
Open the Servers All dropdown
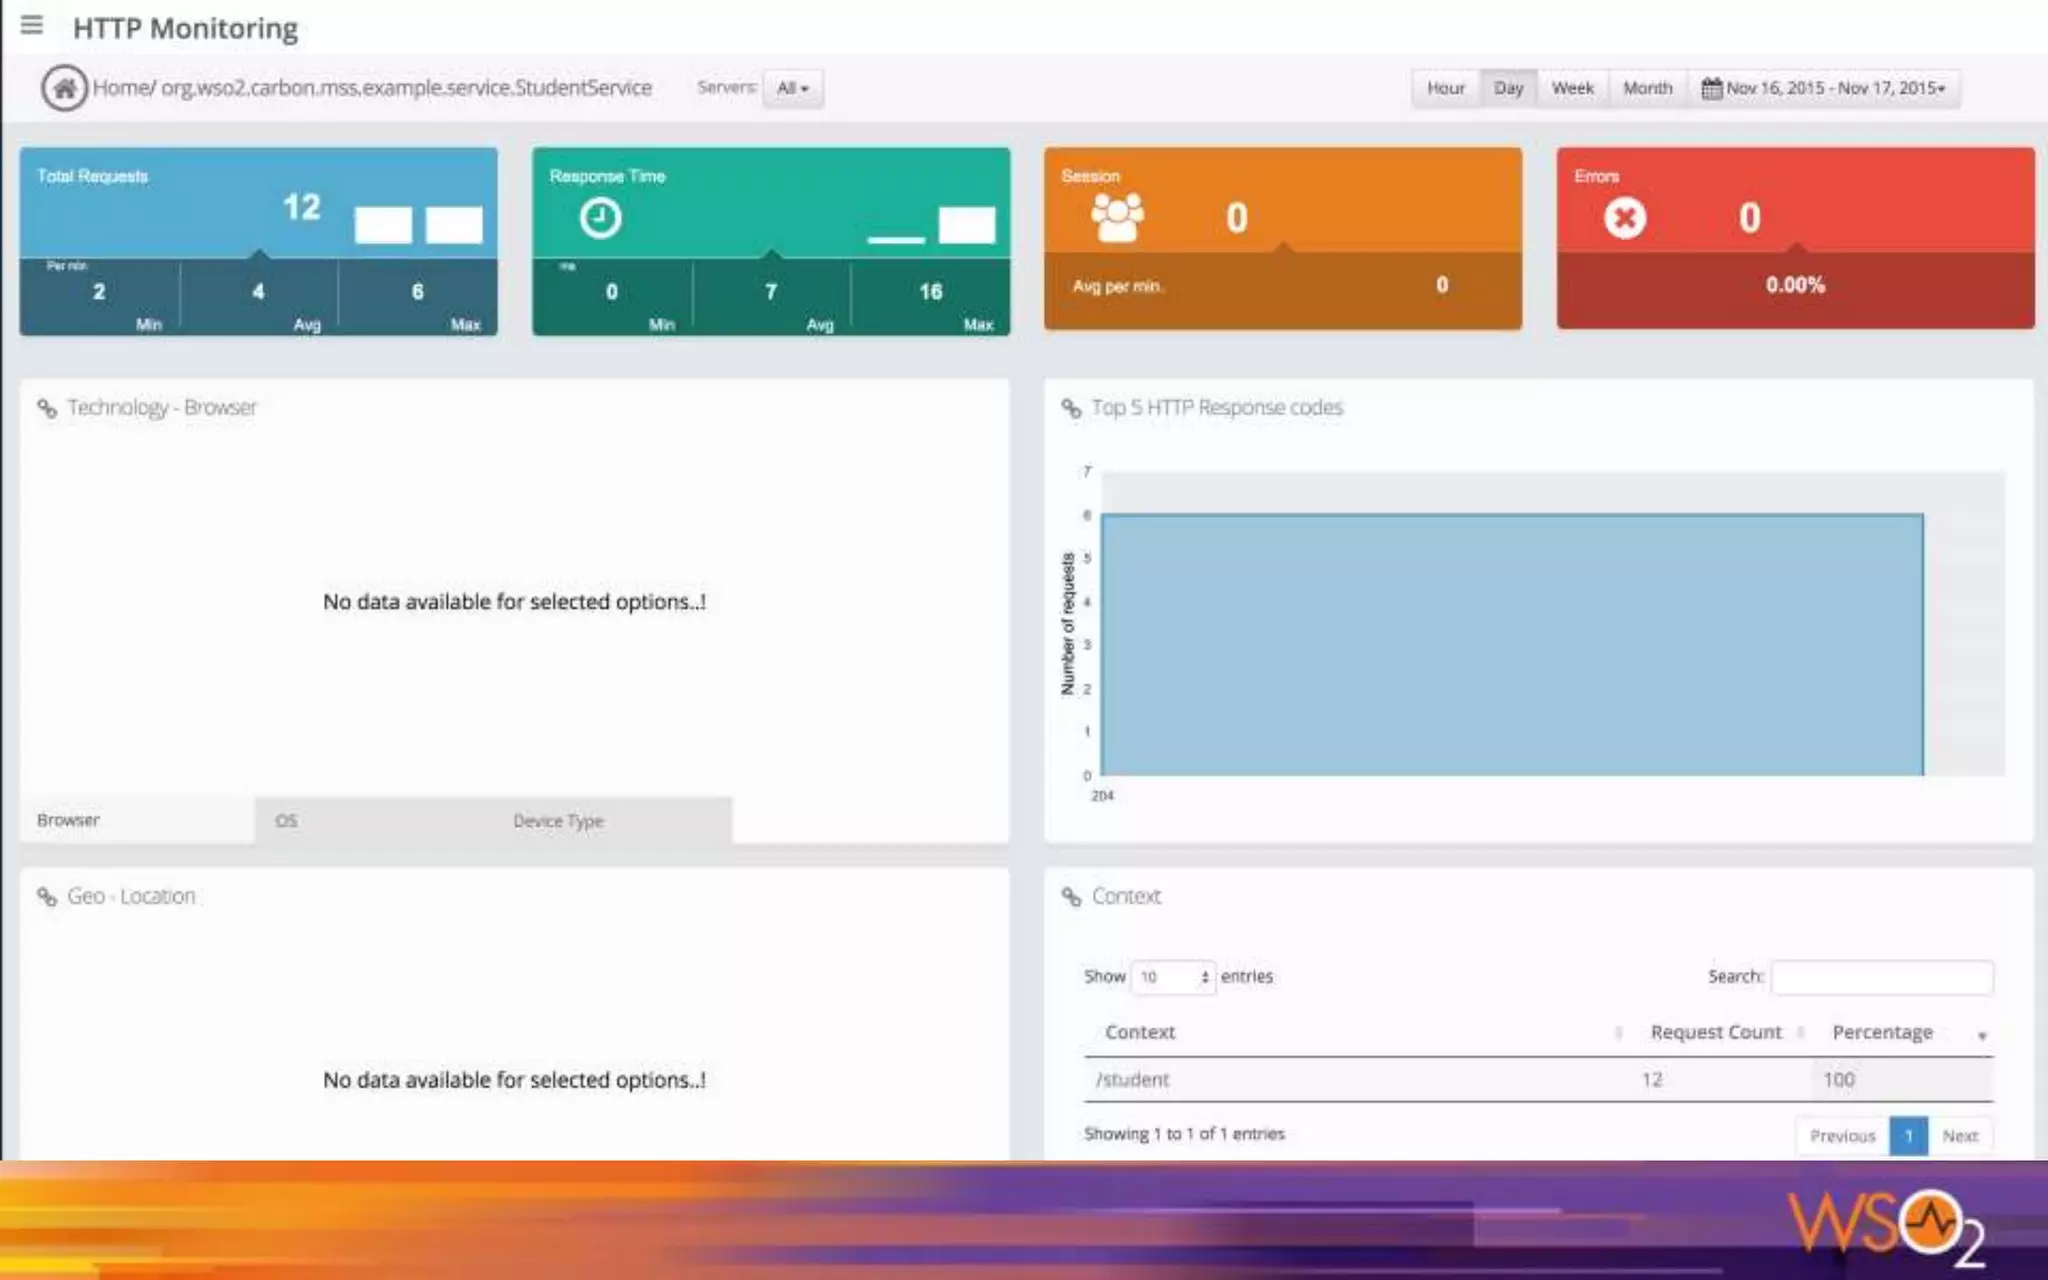tap(792, 88)
